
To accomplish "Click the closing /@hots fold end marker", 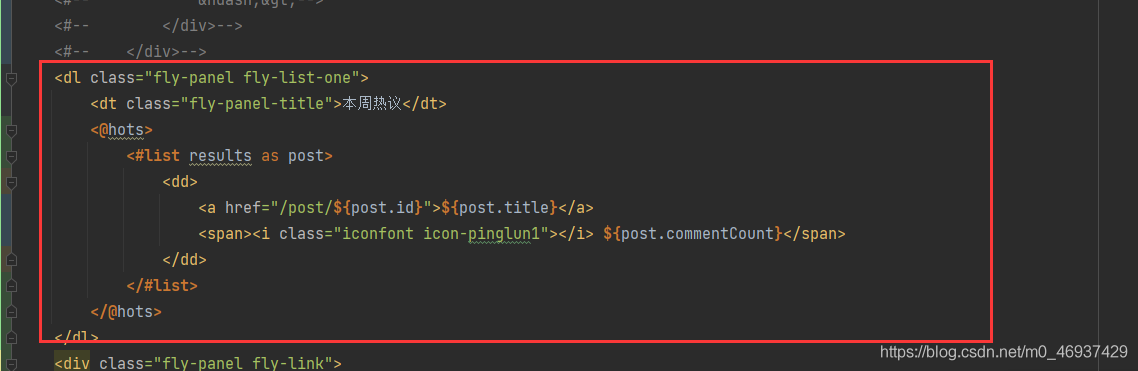I will tap(11, 312).
